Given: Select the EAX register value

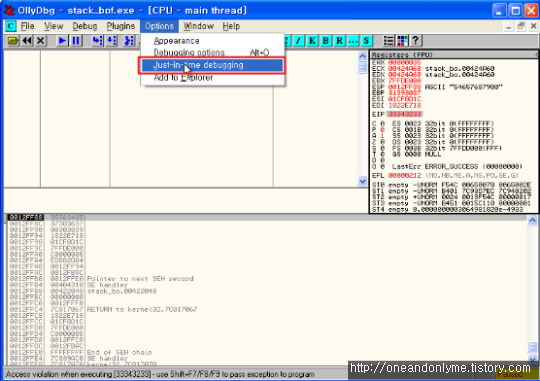Looking at the screenshot, I should pyautogui.click(x=405, y=62).
